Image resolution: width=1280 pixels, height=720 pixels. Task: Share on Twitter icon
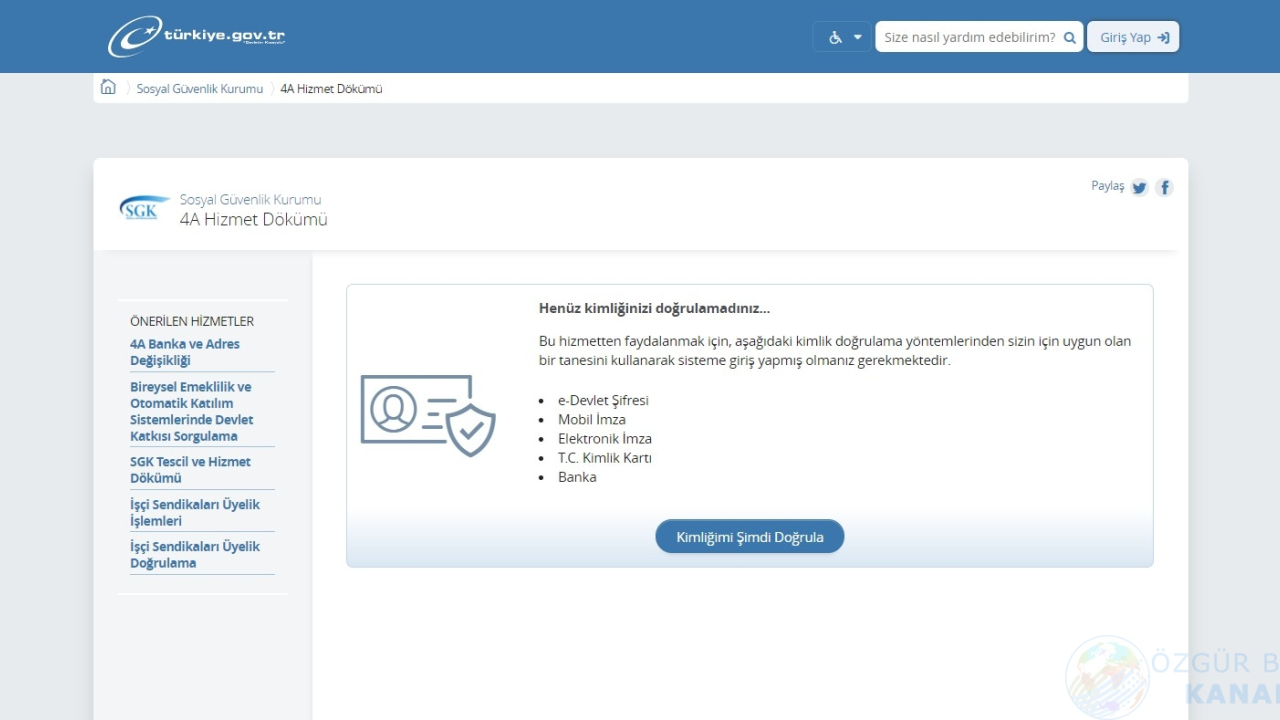point(1139,187)
